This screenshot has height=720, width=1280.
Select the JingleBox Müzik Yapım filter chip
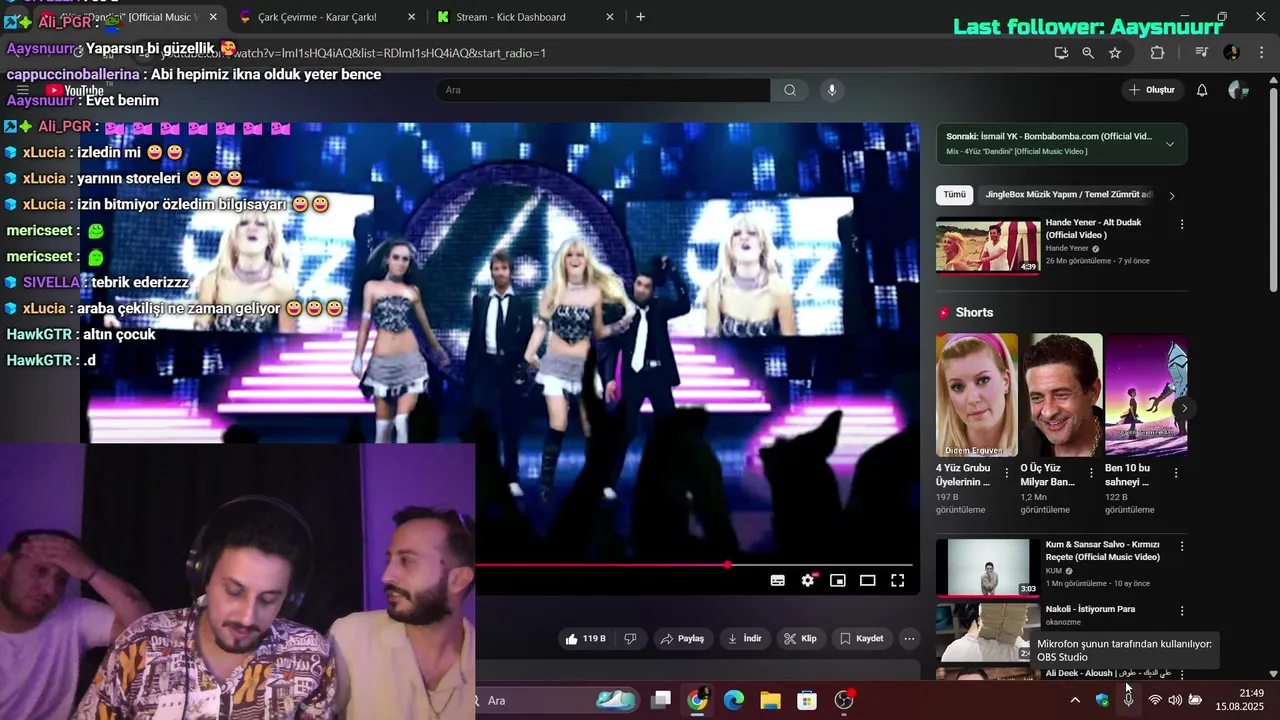pos(1068,195)
